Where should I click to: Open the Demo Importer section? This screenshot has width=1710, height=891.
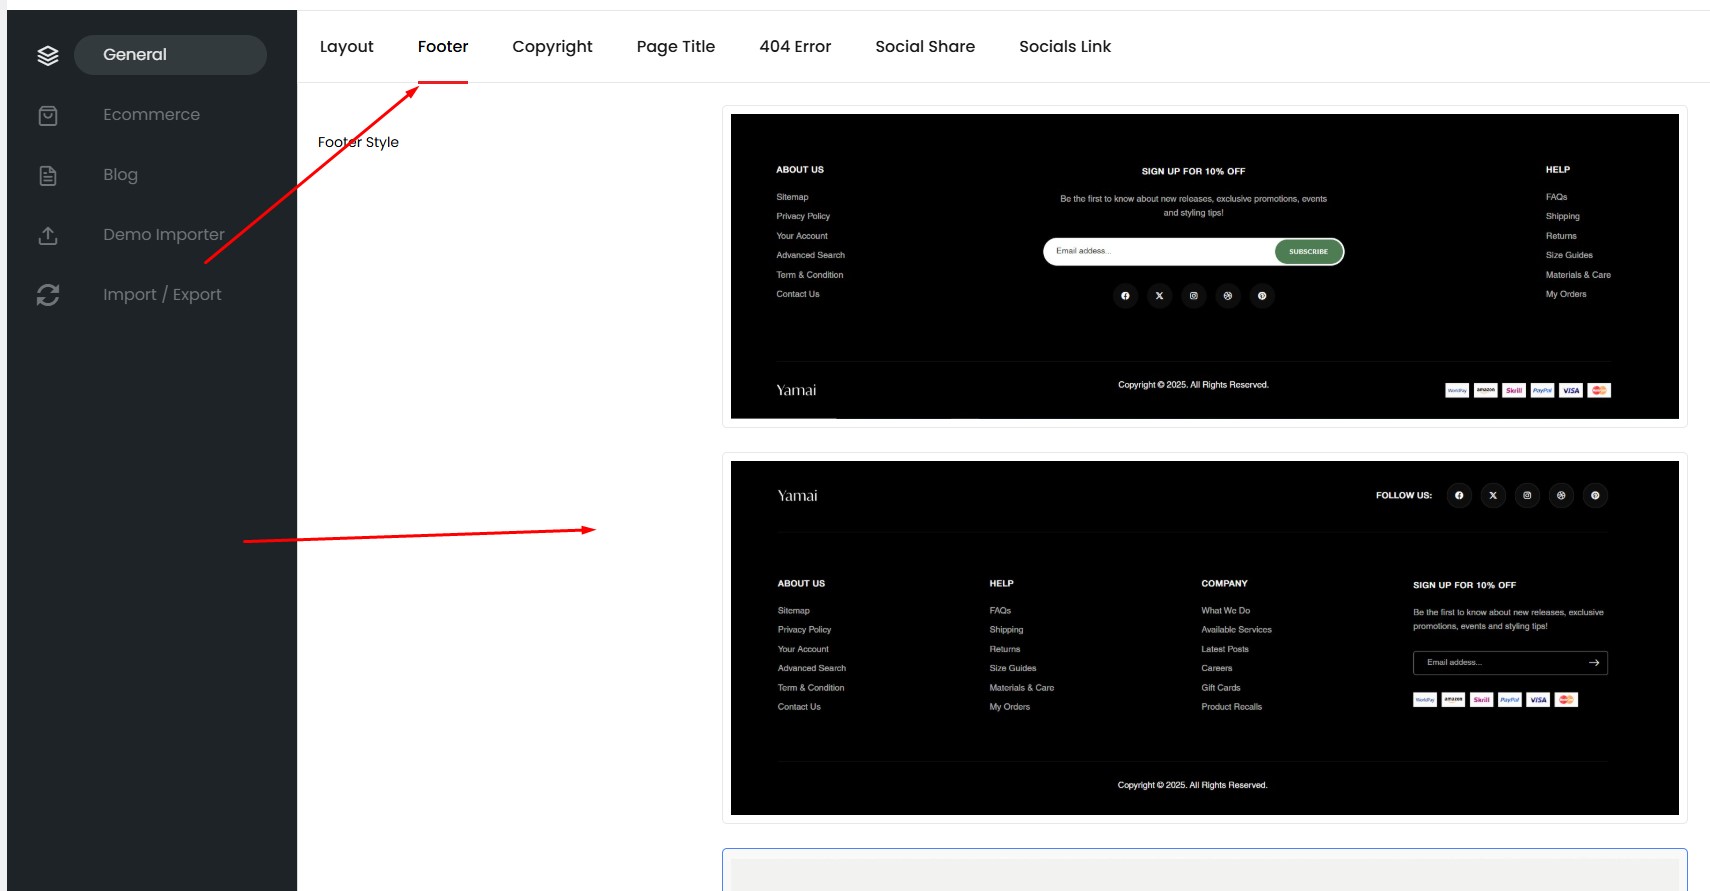(164, 235)
